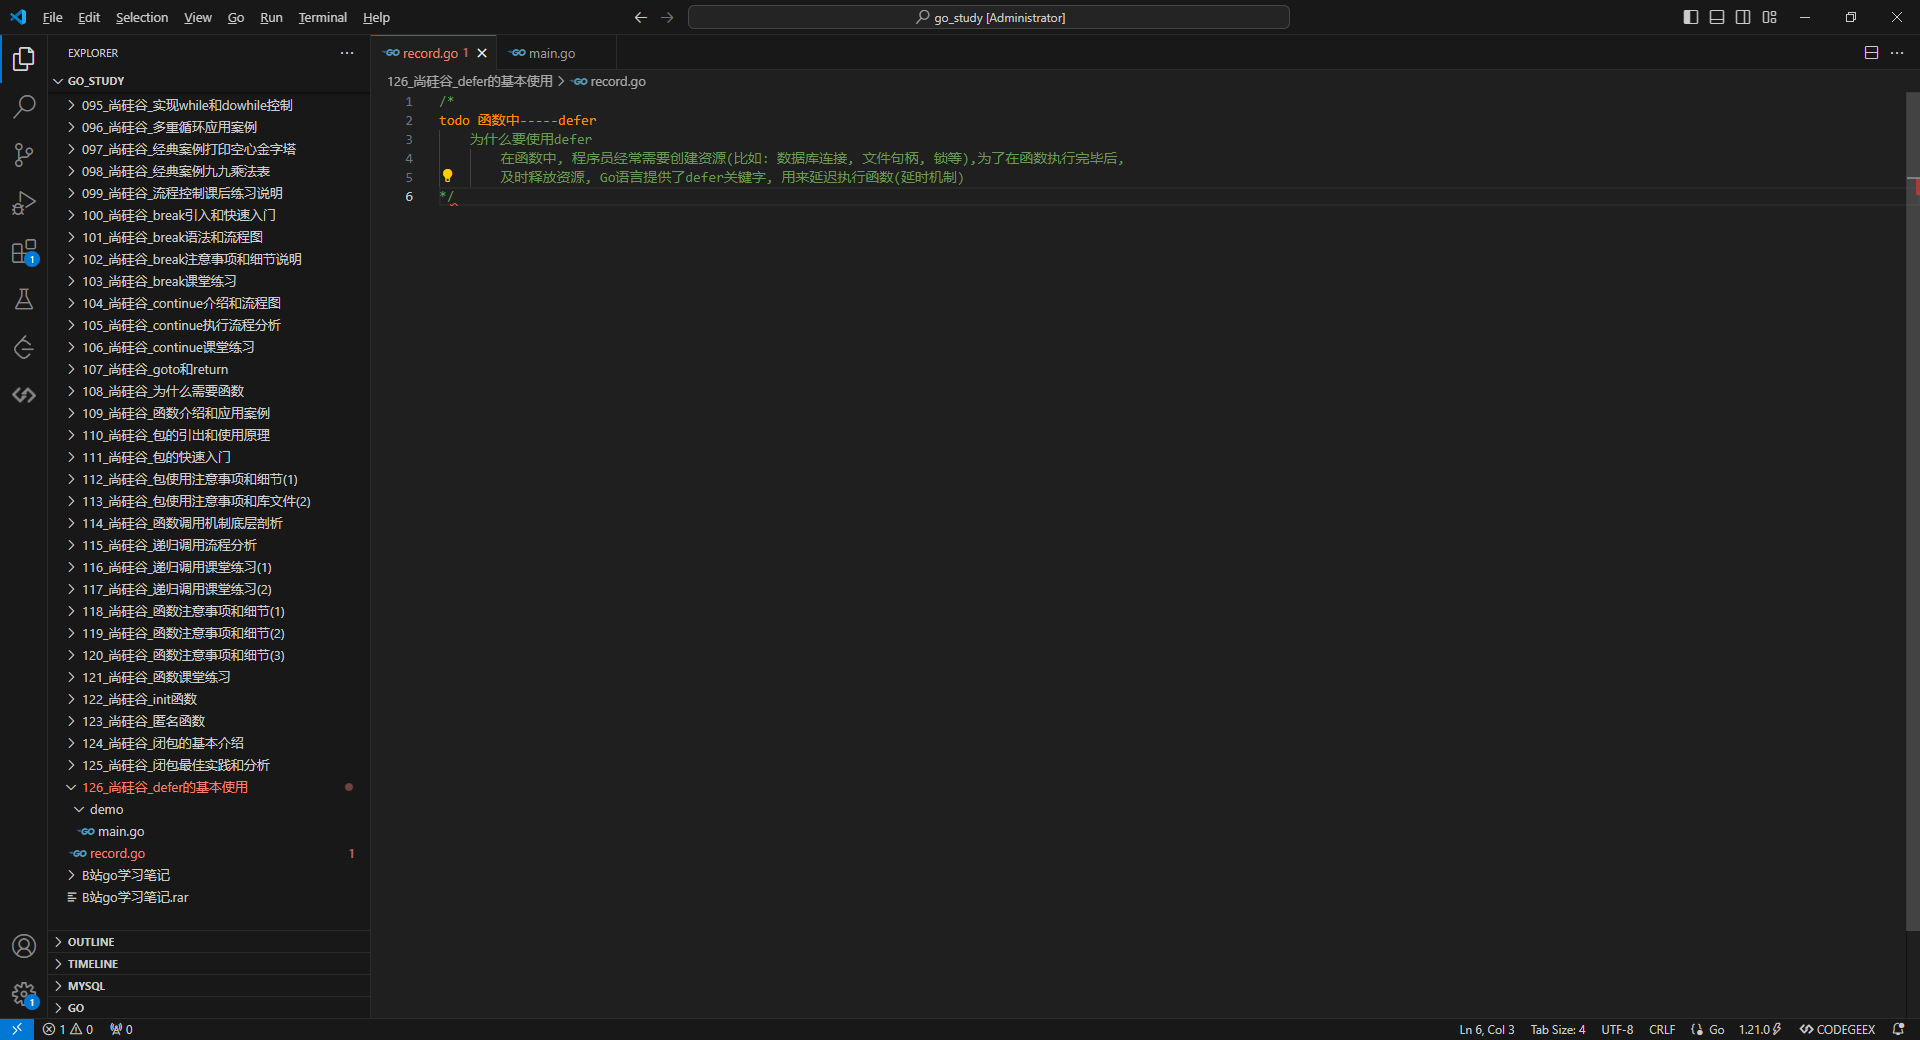Image resolution: width=1920 pixels, height=1040 pixels.
Task: Click the Ln 6, Col 3 status item
Action: point(1486,1029)
